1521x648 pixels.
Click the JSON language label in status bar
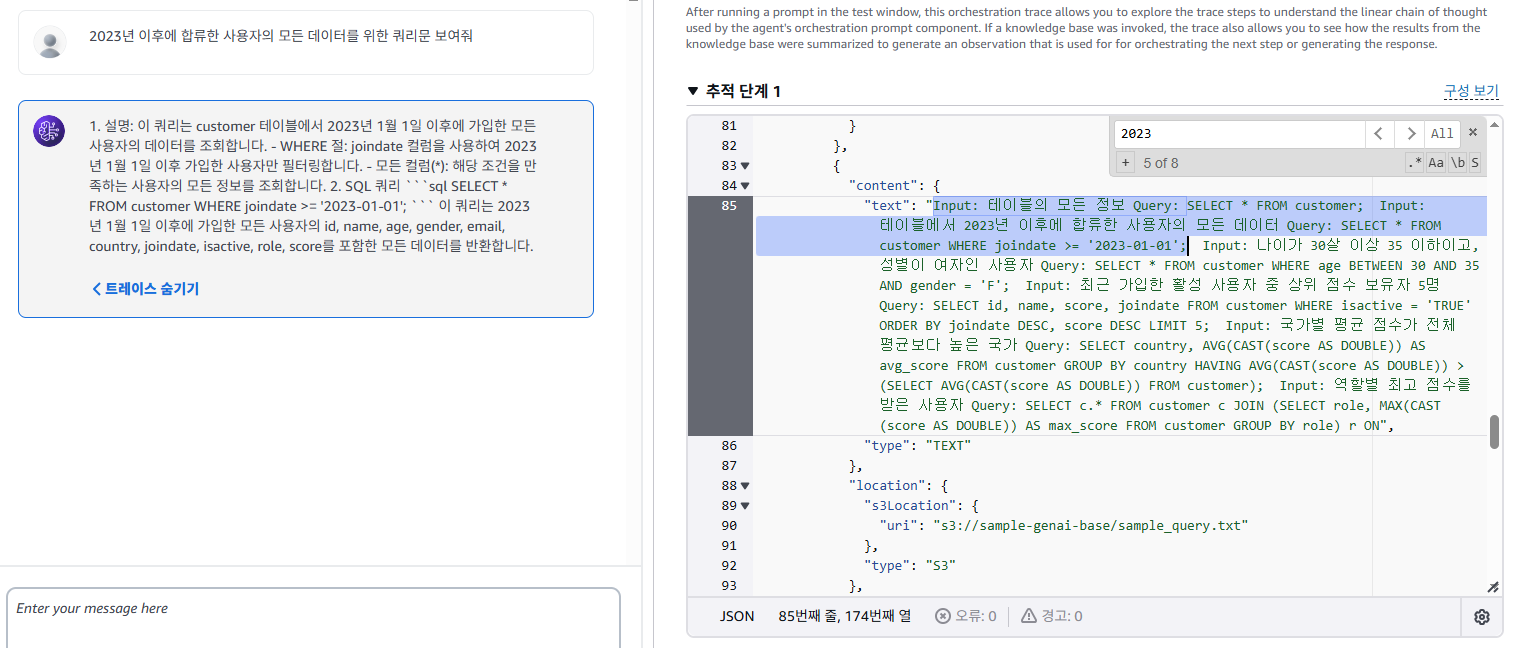(x=737, y=616)
